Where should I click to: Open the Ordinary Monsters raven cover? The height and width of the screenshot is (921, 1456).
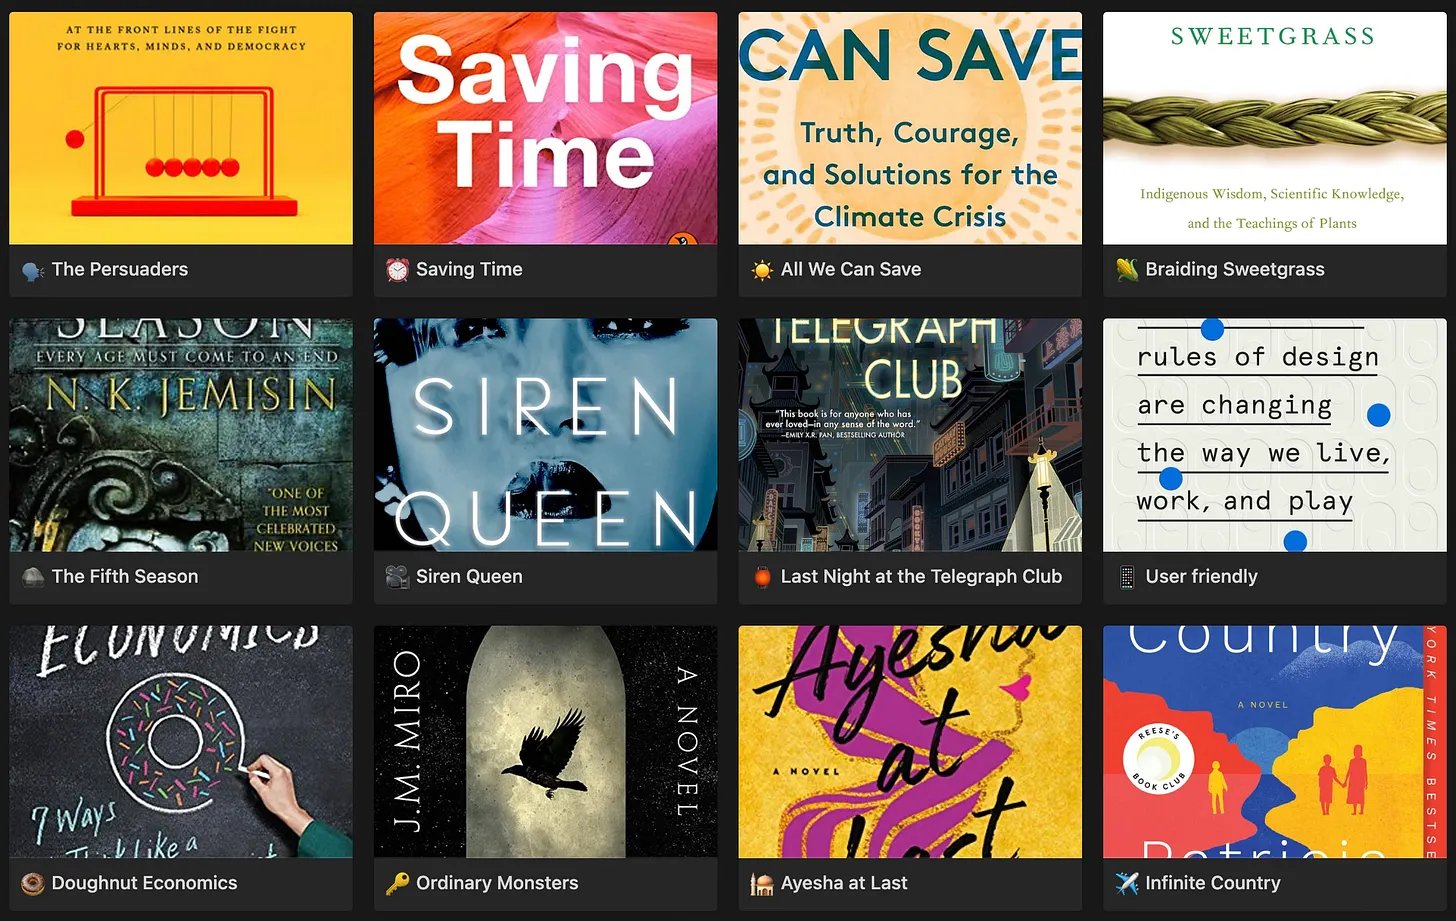(x=545, y=742)
